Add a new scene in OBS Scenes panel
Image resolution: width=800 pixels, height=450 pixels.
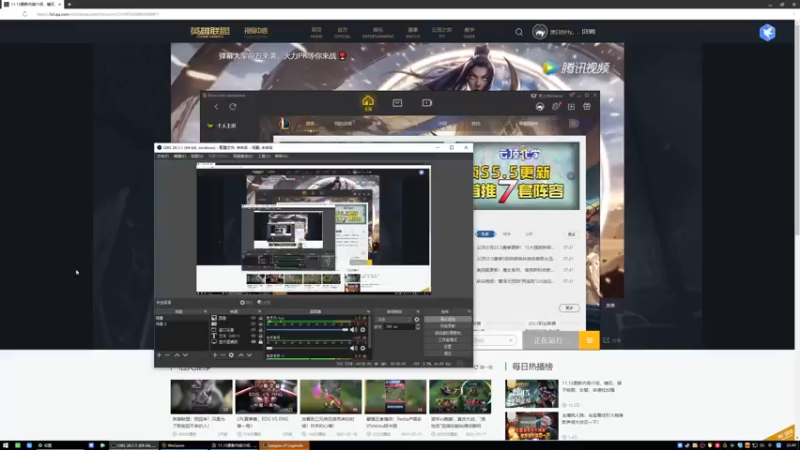tap(159, 355)
